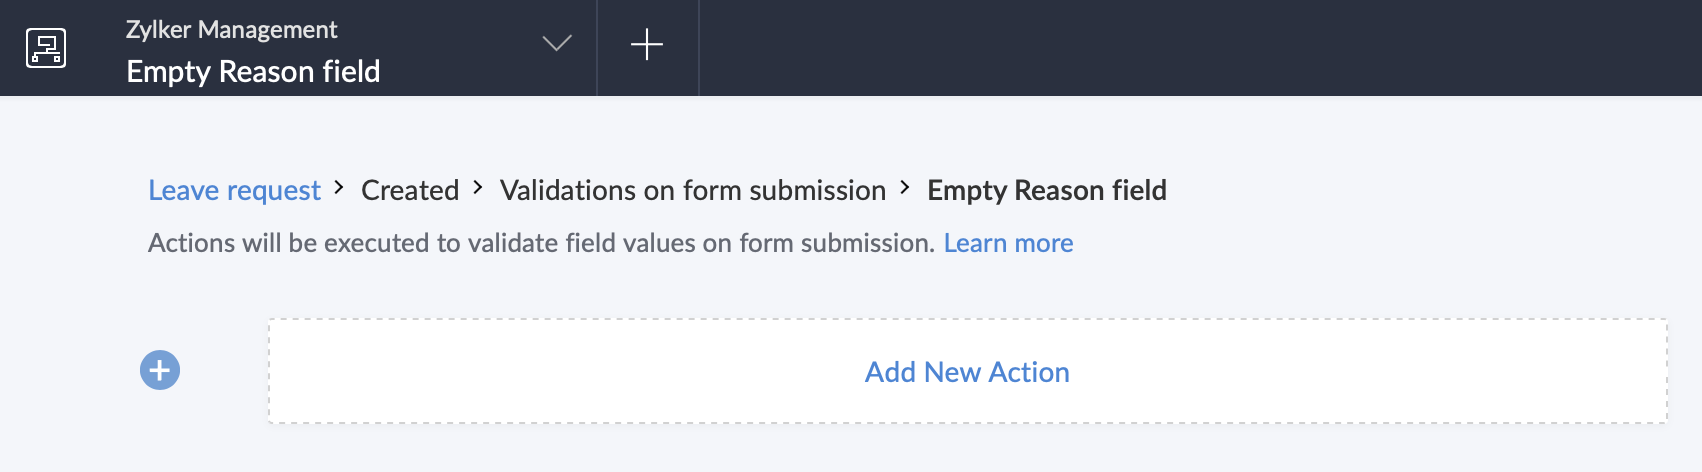This screenshot has width=1702, height=472.
Task: Open the Zylker Management application name
Action: click(x=231, y=30)
